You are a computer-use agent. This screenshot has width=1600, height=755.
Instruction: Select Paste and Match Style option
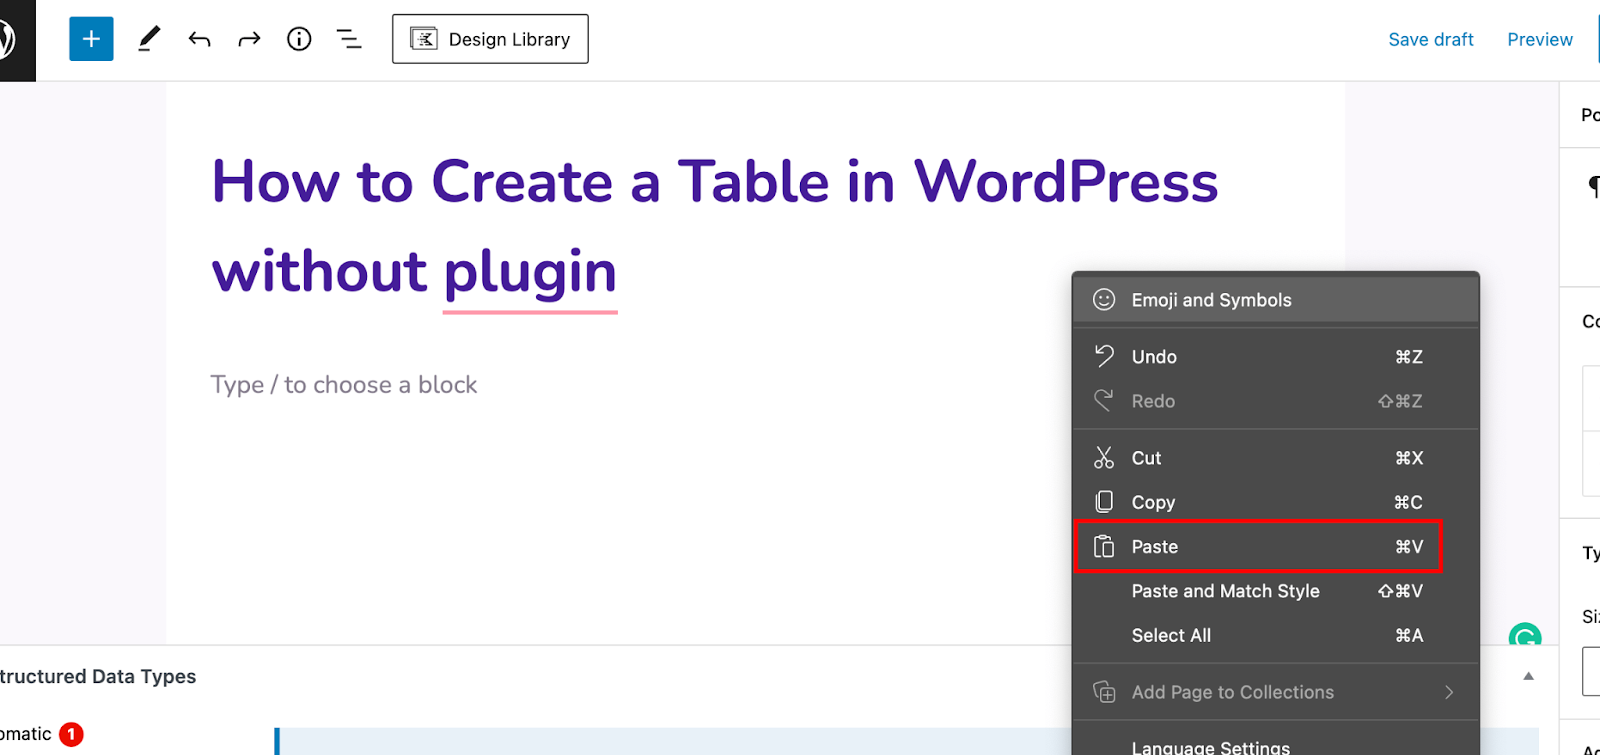click(x=1275, y=591)
